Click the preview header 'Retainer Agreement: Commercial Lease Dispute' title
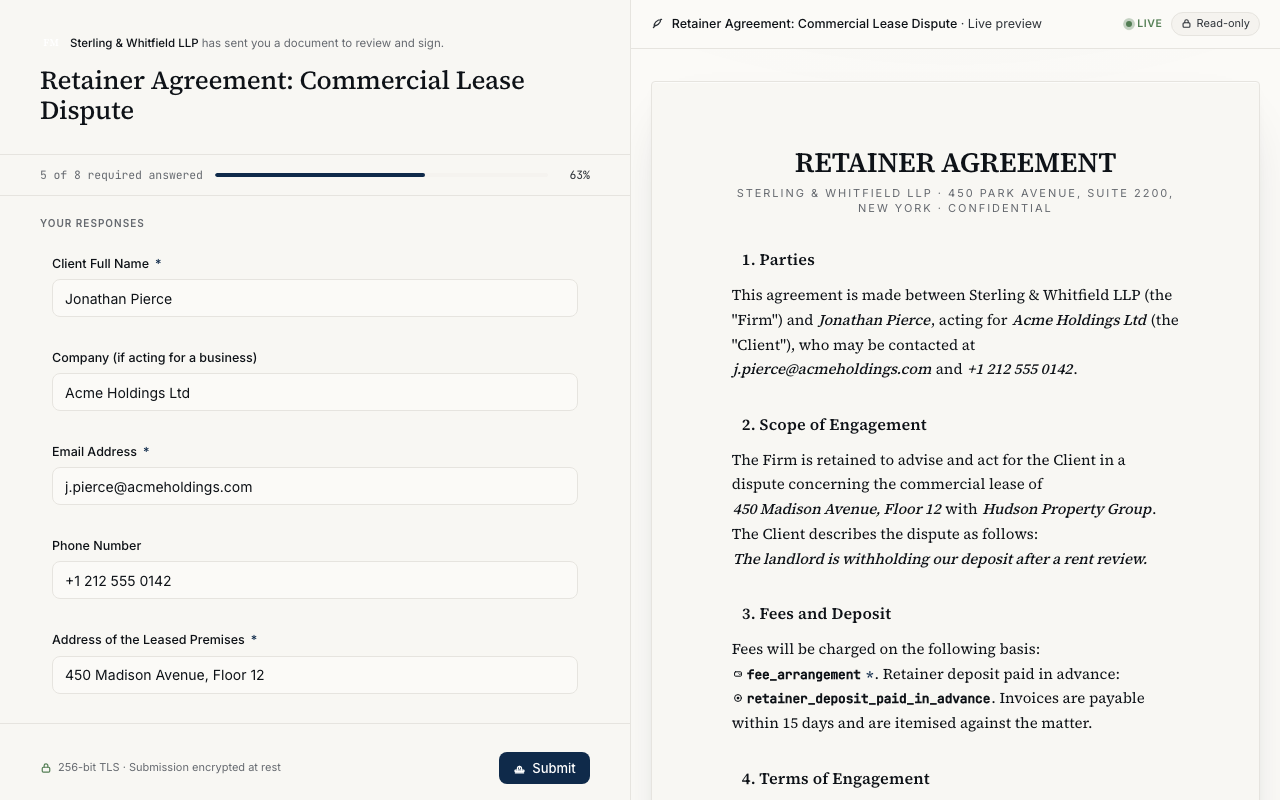This screenshot has height=800, width=1280. coord(814,23)
